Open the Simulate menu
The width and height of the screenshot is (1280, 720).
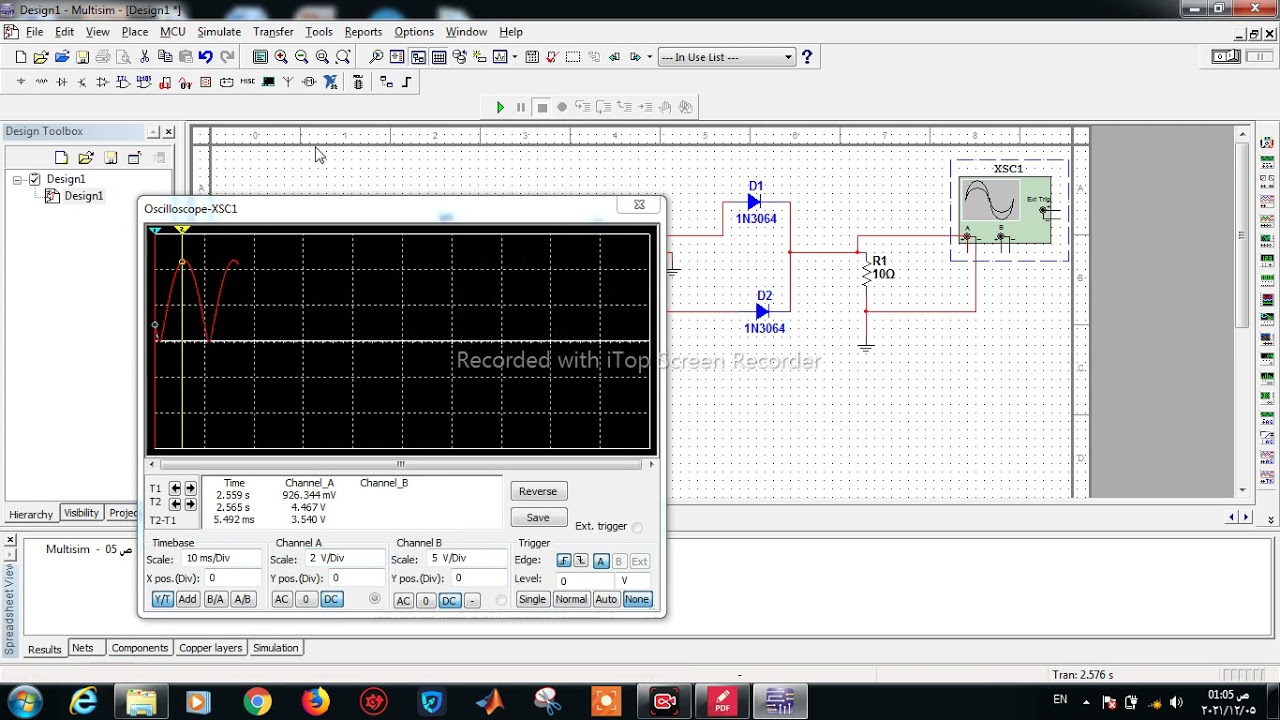pyautogui.click(x=218, y=32)
